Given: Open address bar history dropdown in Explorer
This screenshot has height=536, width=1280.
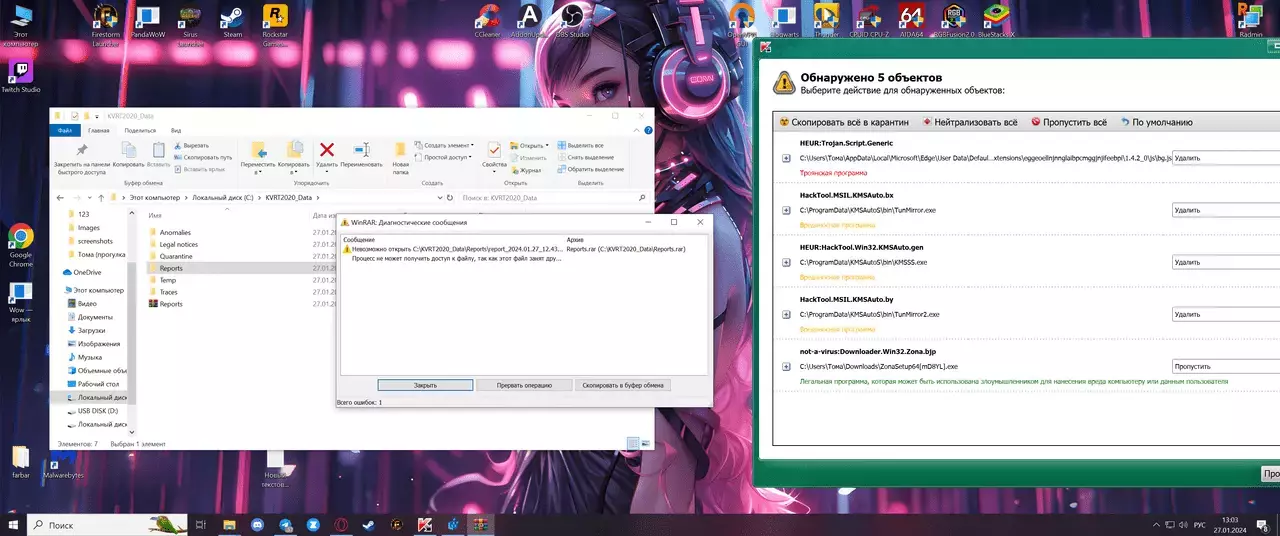Looking at the screenshot, I should tap(438, 198).
